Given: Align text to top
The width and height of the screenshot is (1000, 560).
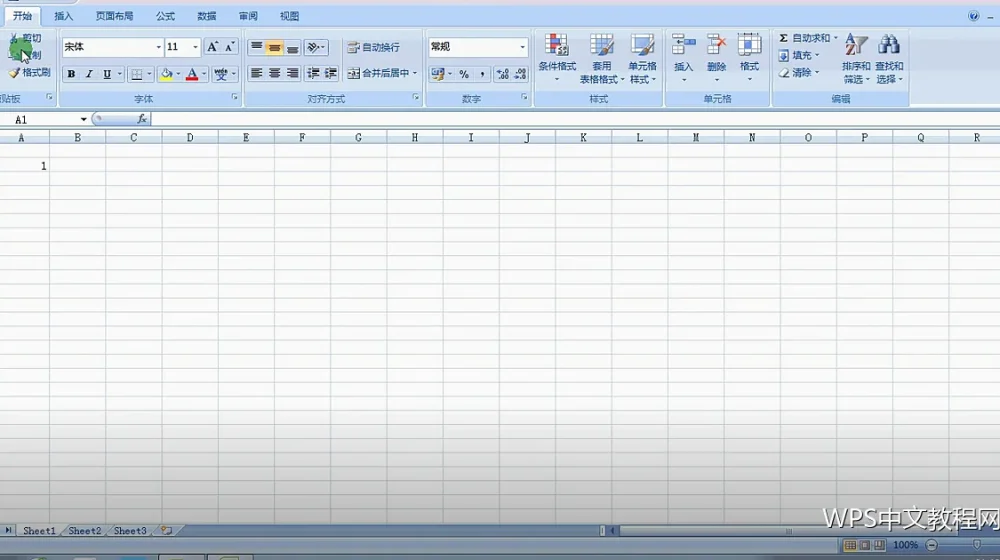Looking at the screenshot, I should [256, 47].
